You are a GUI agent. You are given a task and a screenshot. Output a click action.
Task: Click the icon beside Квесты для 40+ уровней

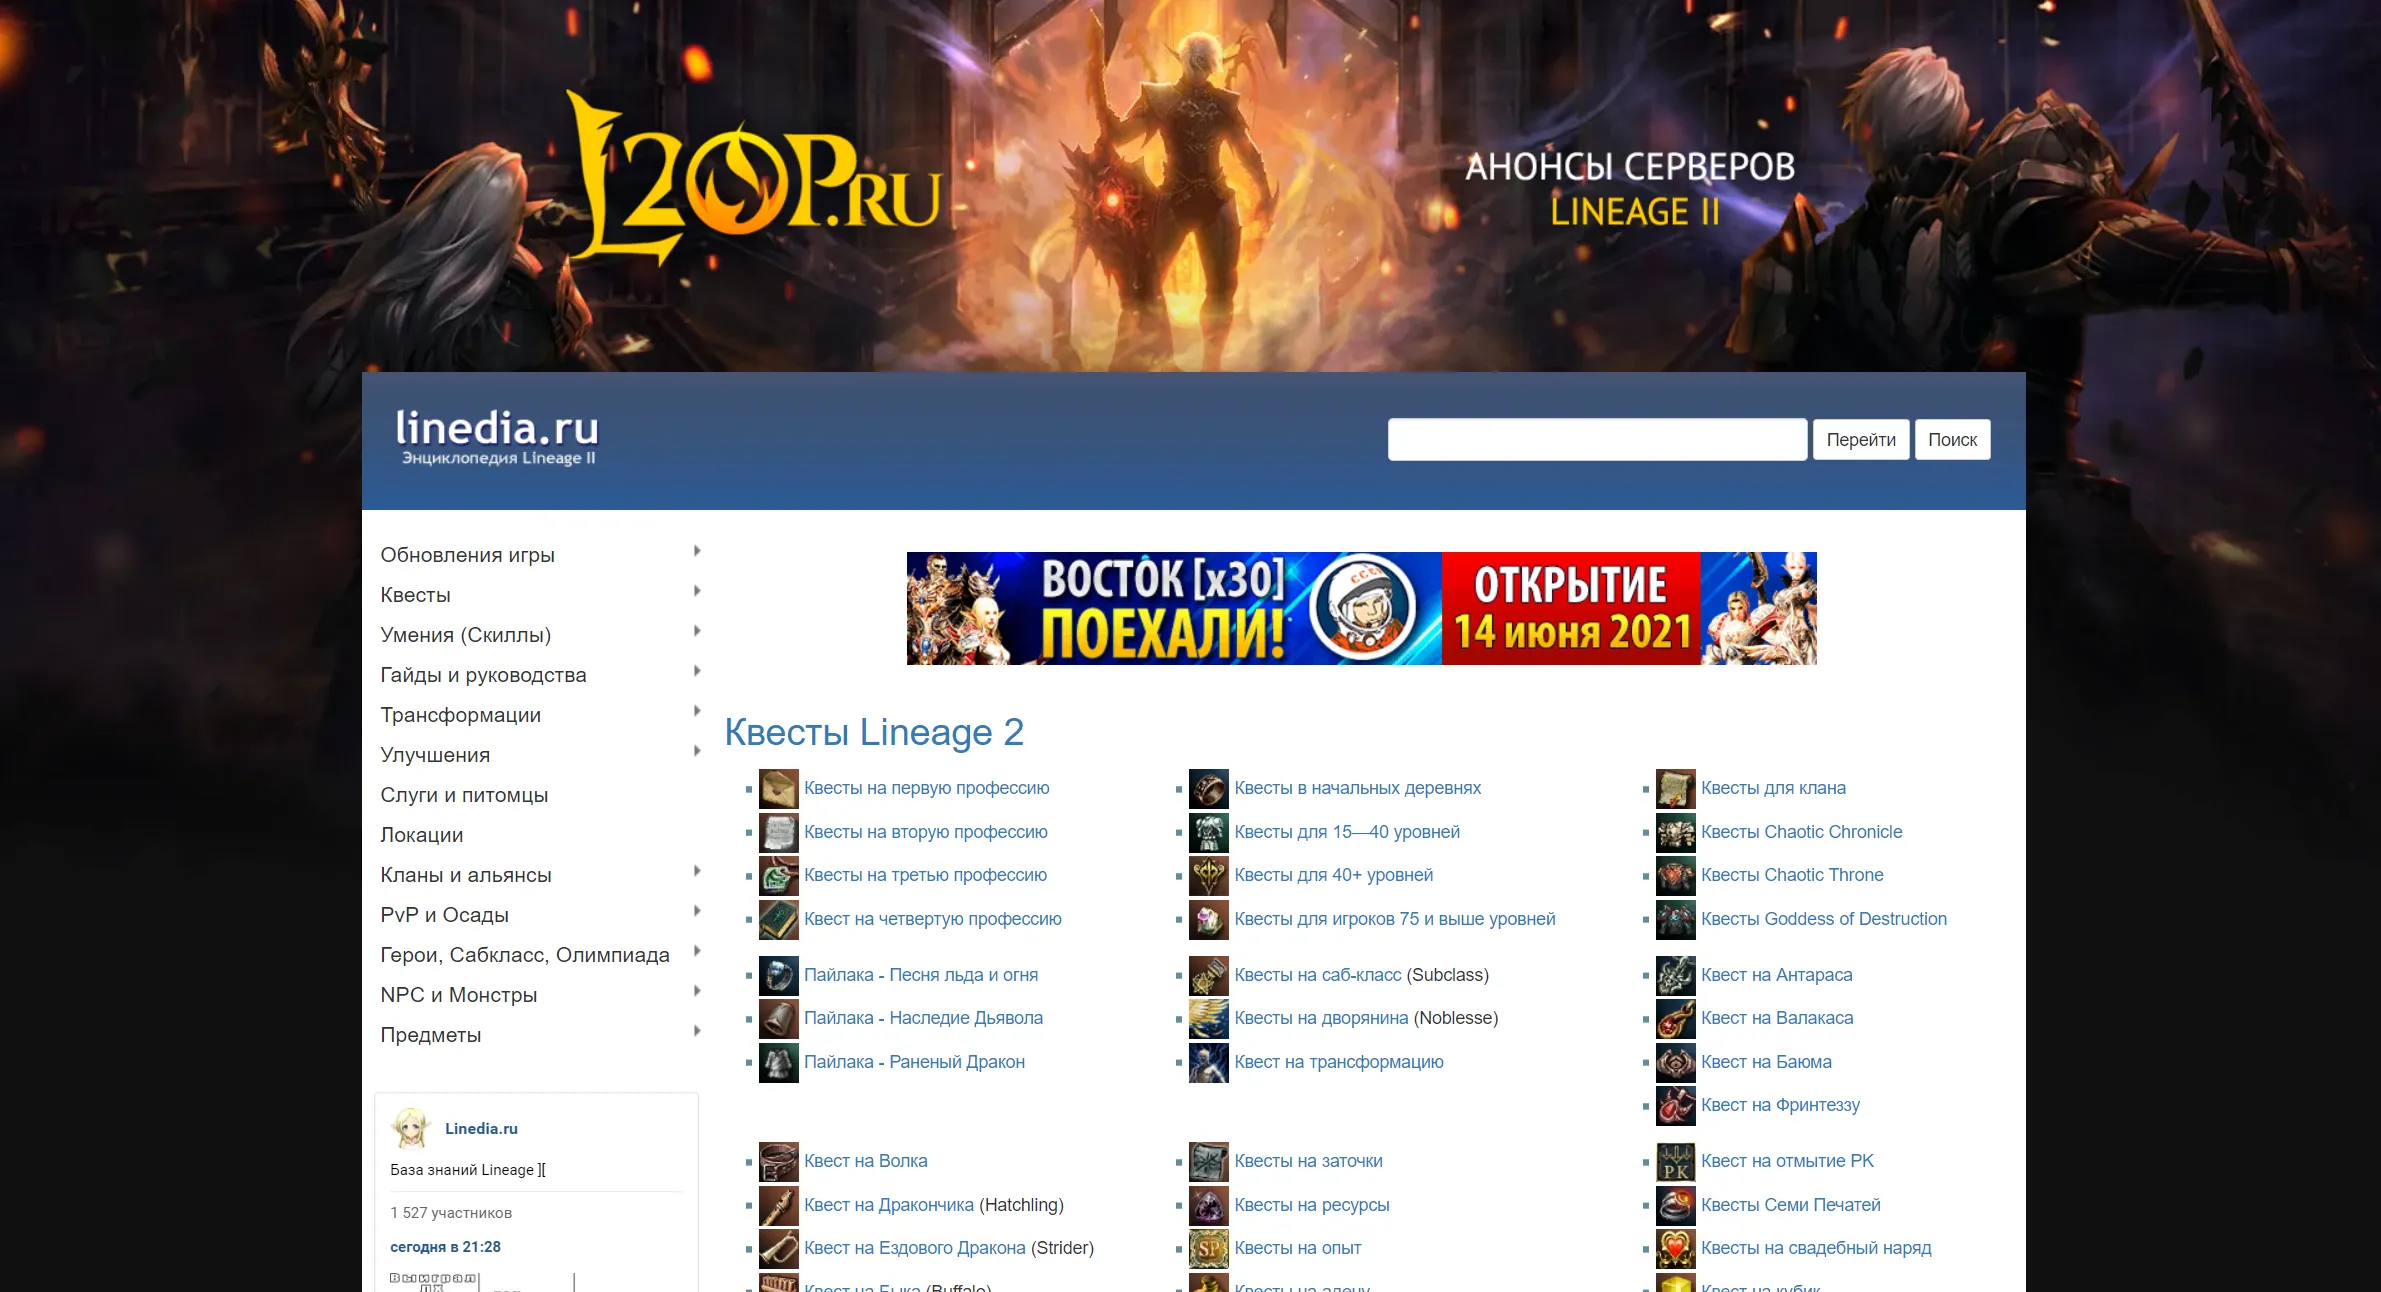(x=1208, y=875)
